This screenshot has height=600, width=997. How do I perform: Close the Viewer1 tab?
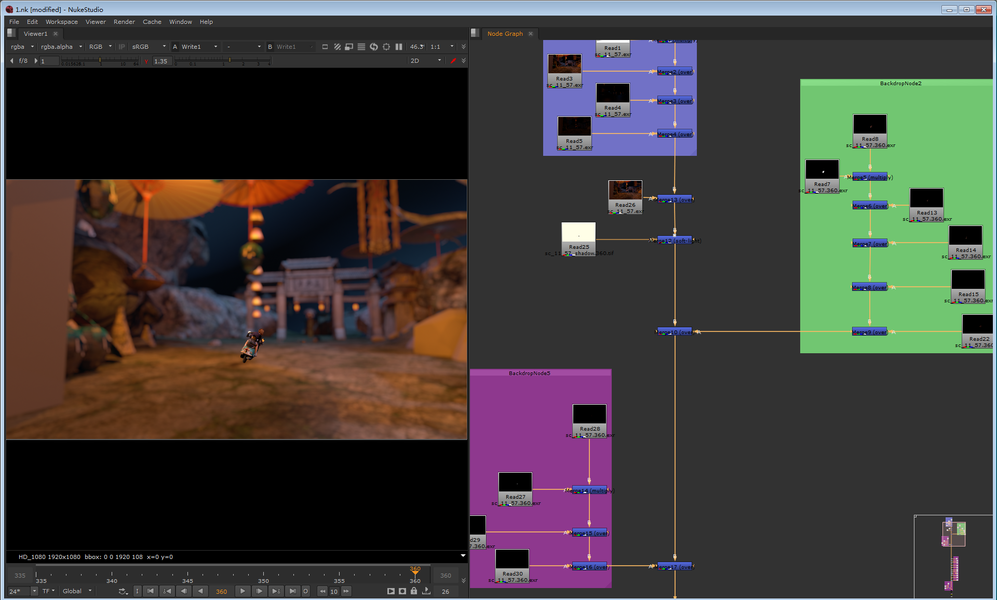point(55,34)
